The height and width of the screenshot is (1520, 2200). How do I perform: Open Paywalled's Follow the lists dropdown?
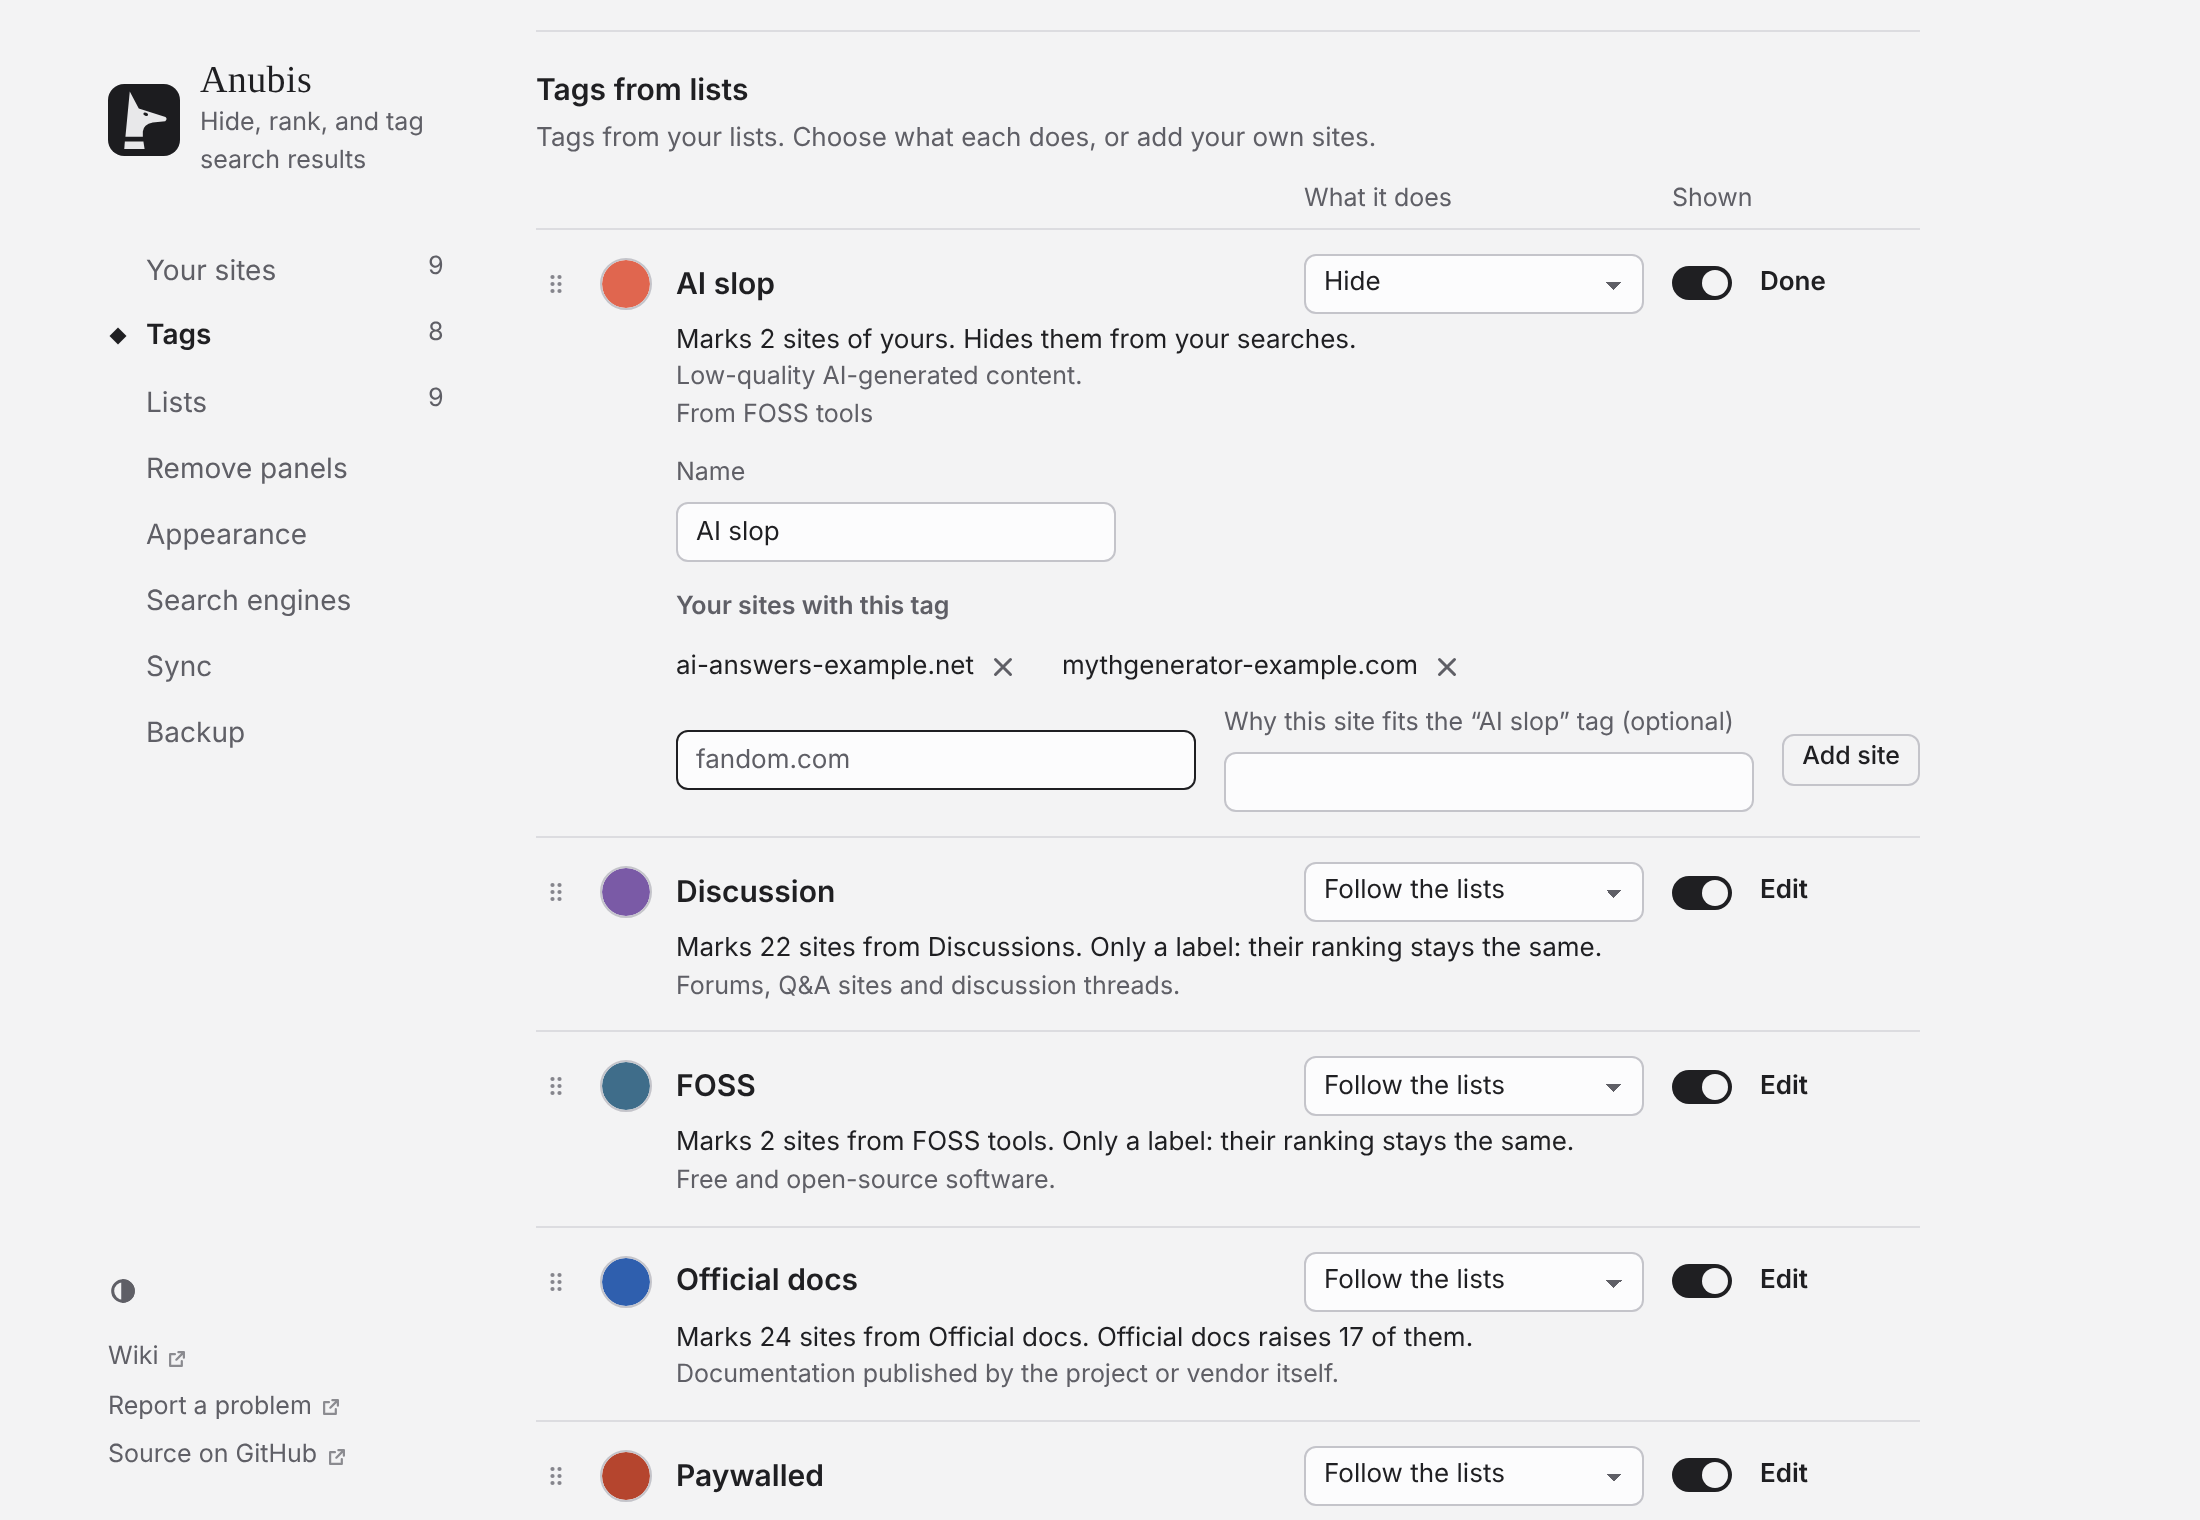coord(1473,1476)
